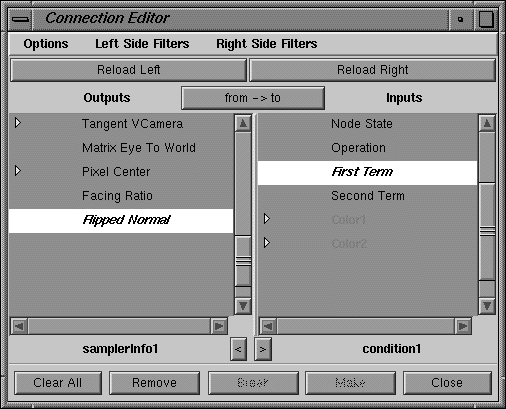
Task: Open the Options menu
Action: point(46,44)
